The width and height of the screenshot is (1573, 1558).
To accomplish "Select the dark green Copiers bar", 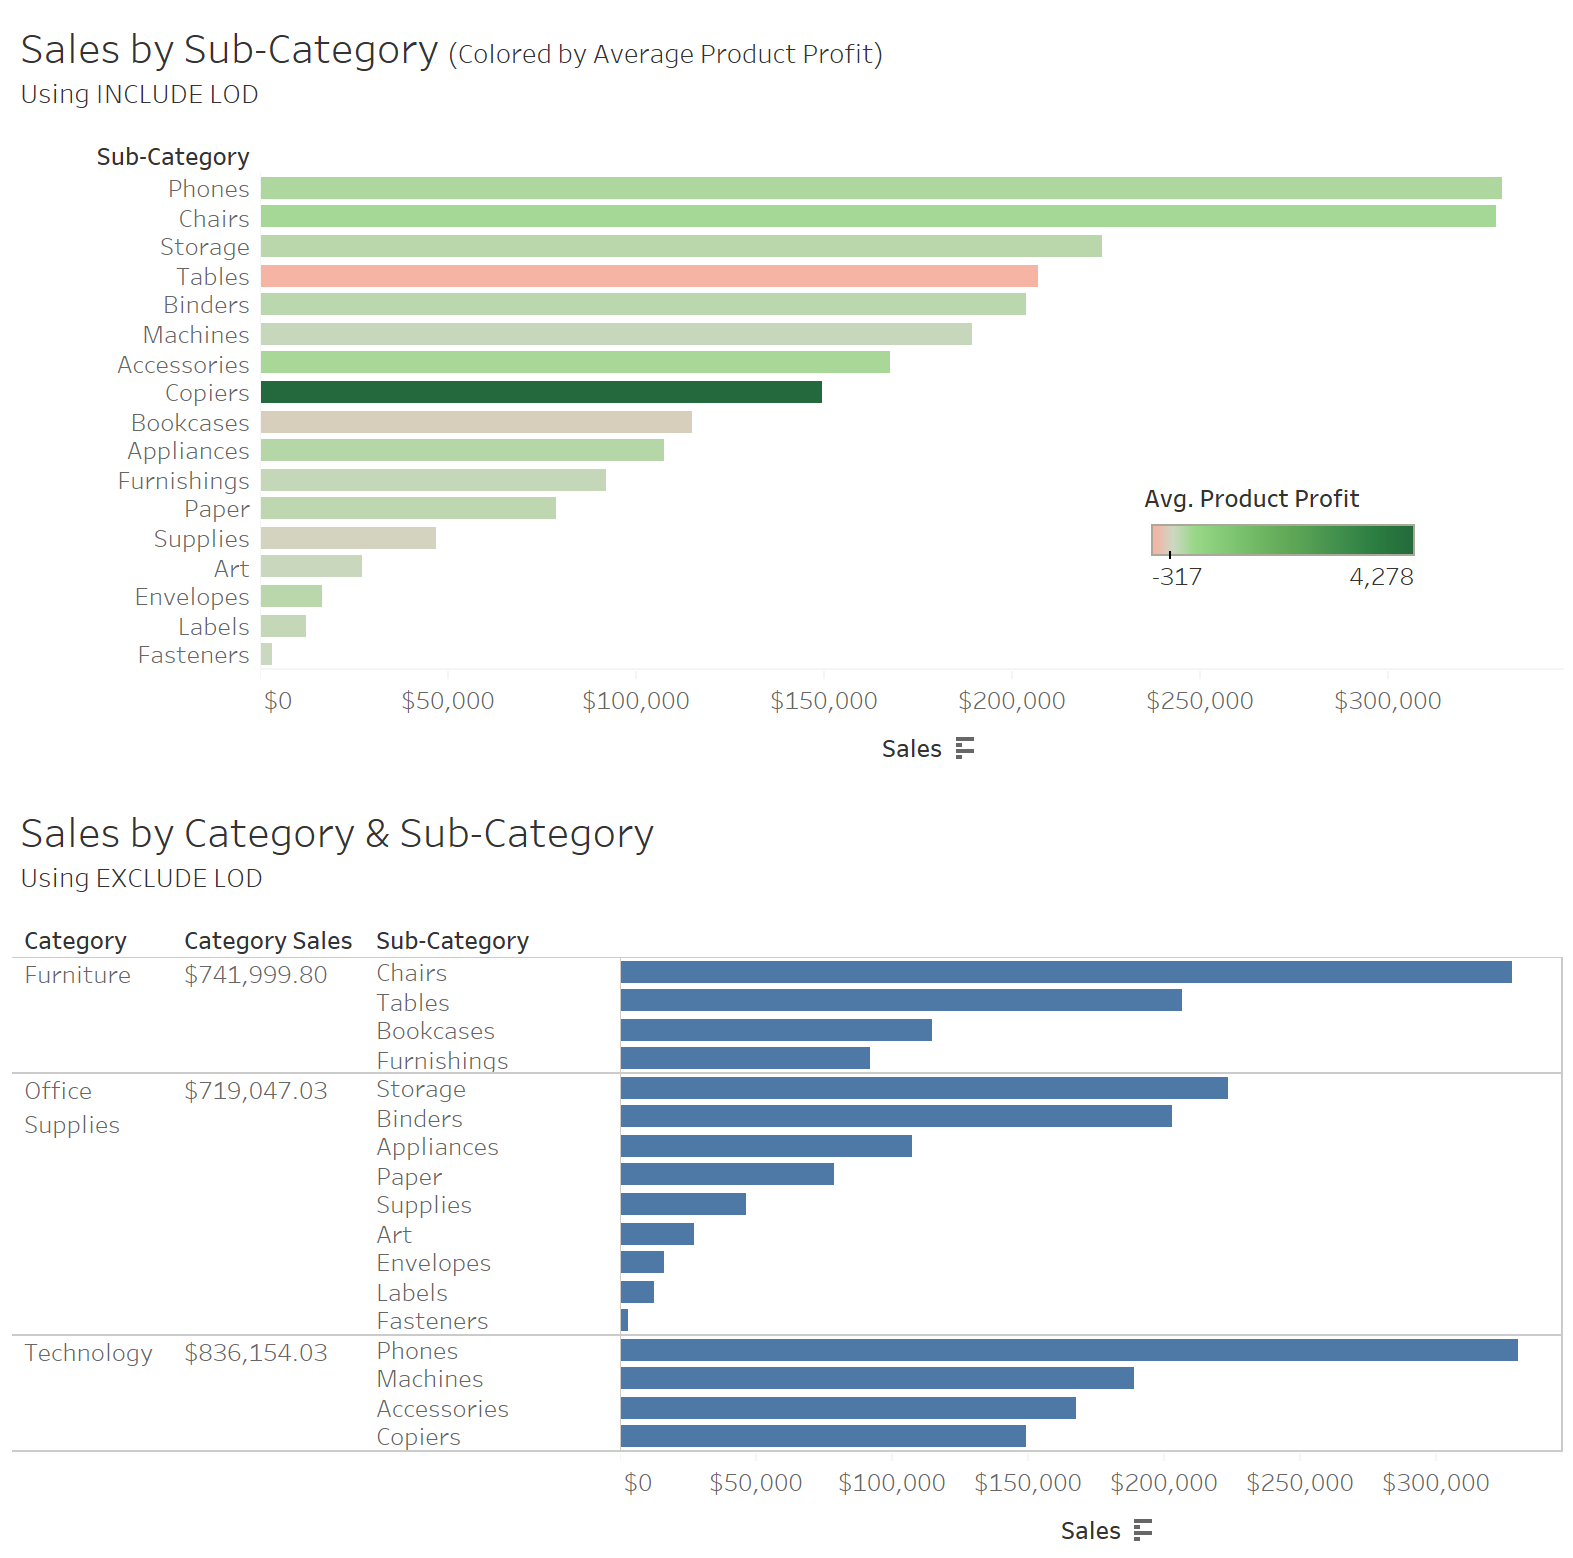I will 541,392.
